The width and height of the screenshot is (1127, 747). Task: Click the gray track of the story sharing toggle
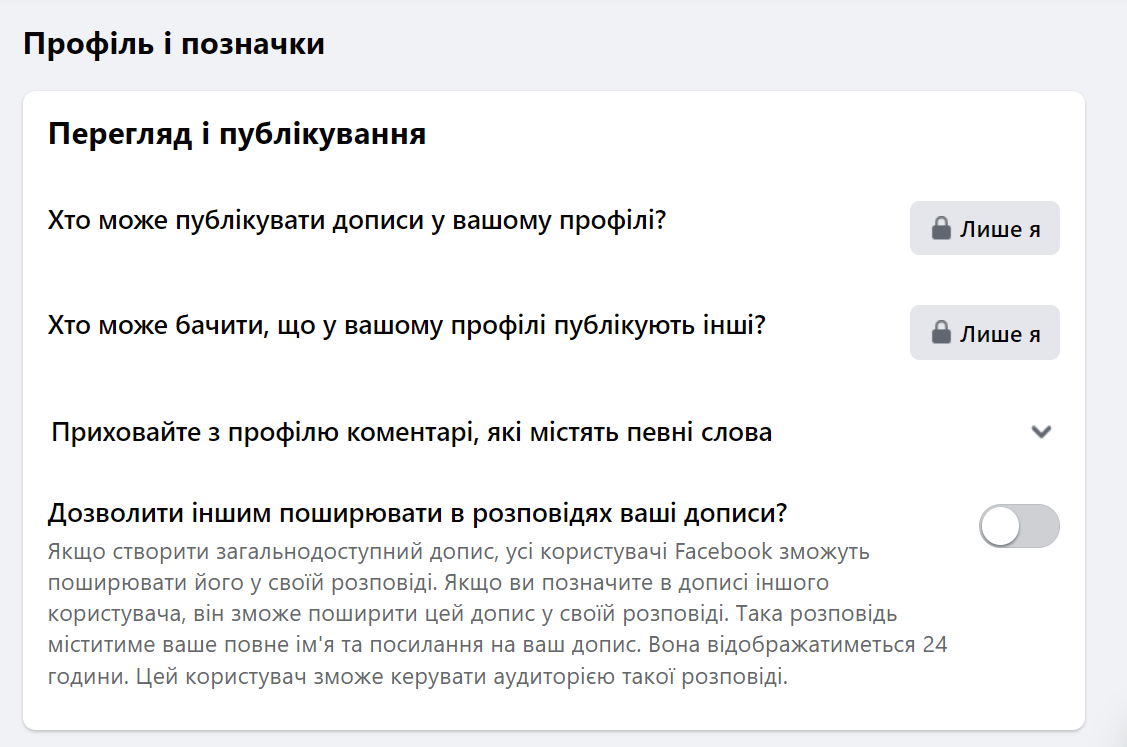click(1040, 526)
